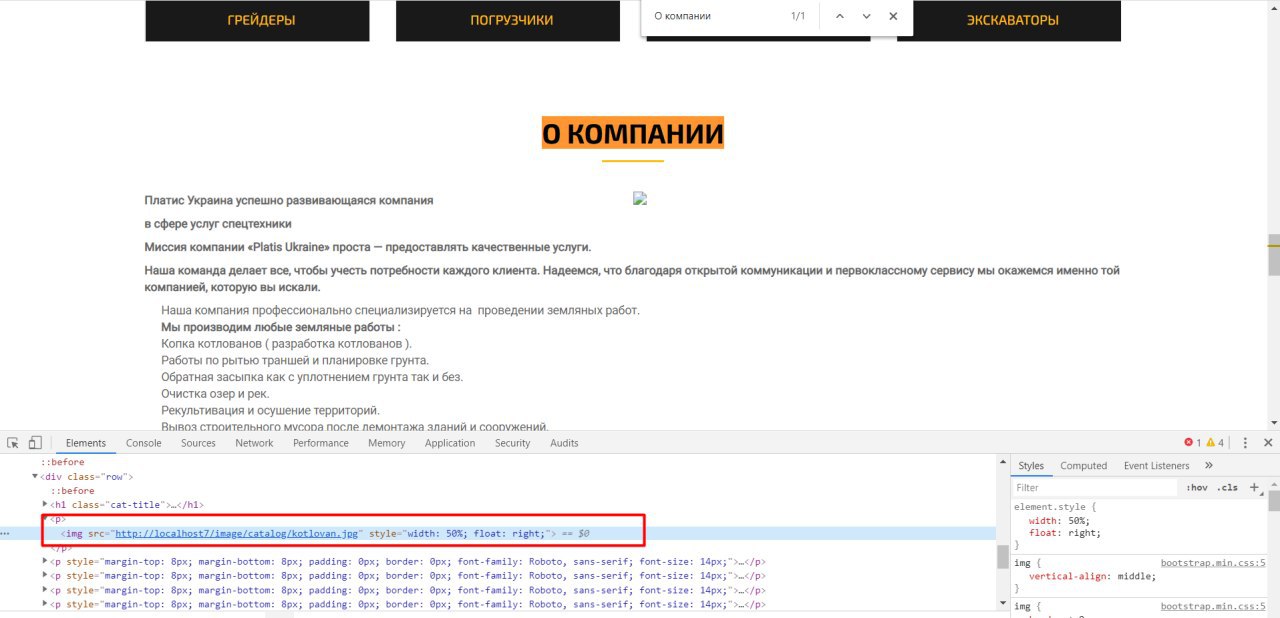Click the Elements tree scrollbar thumb

point(1002,556)
